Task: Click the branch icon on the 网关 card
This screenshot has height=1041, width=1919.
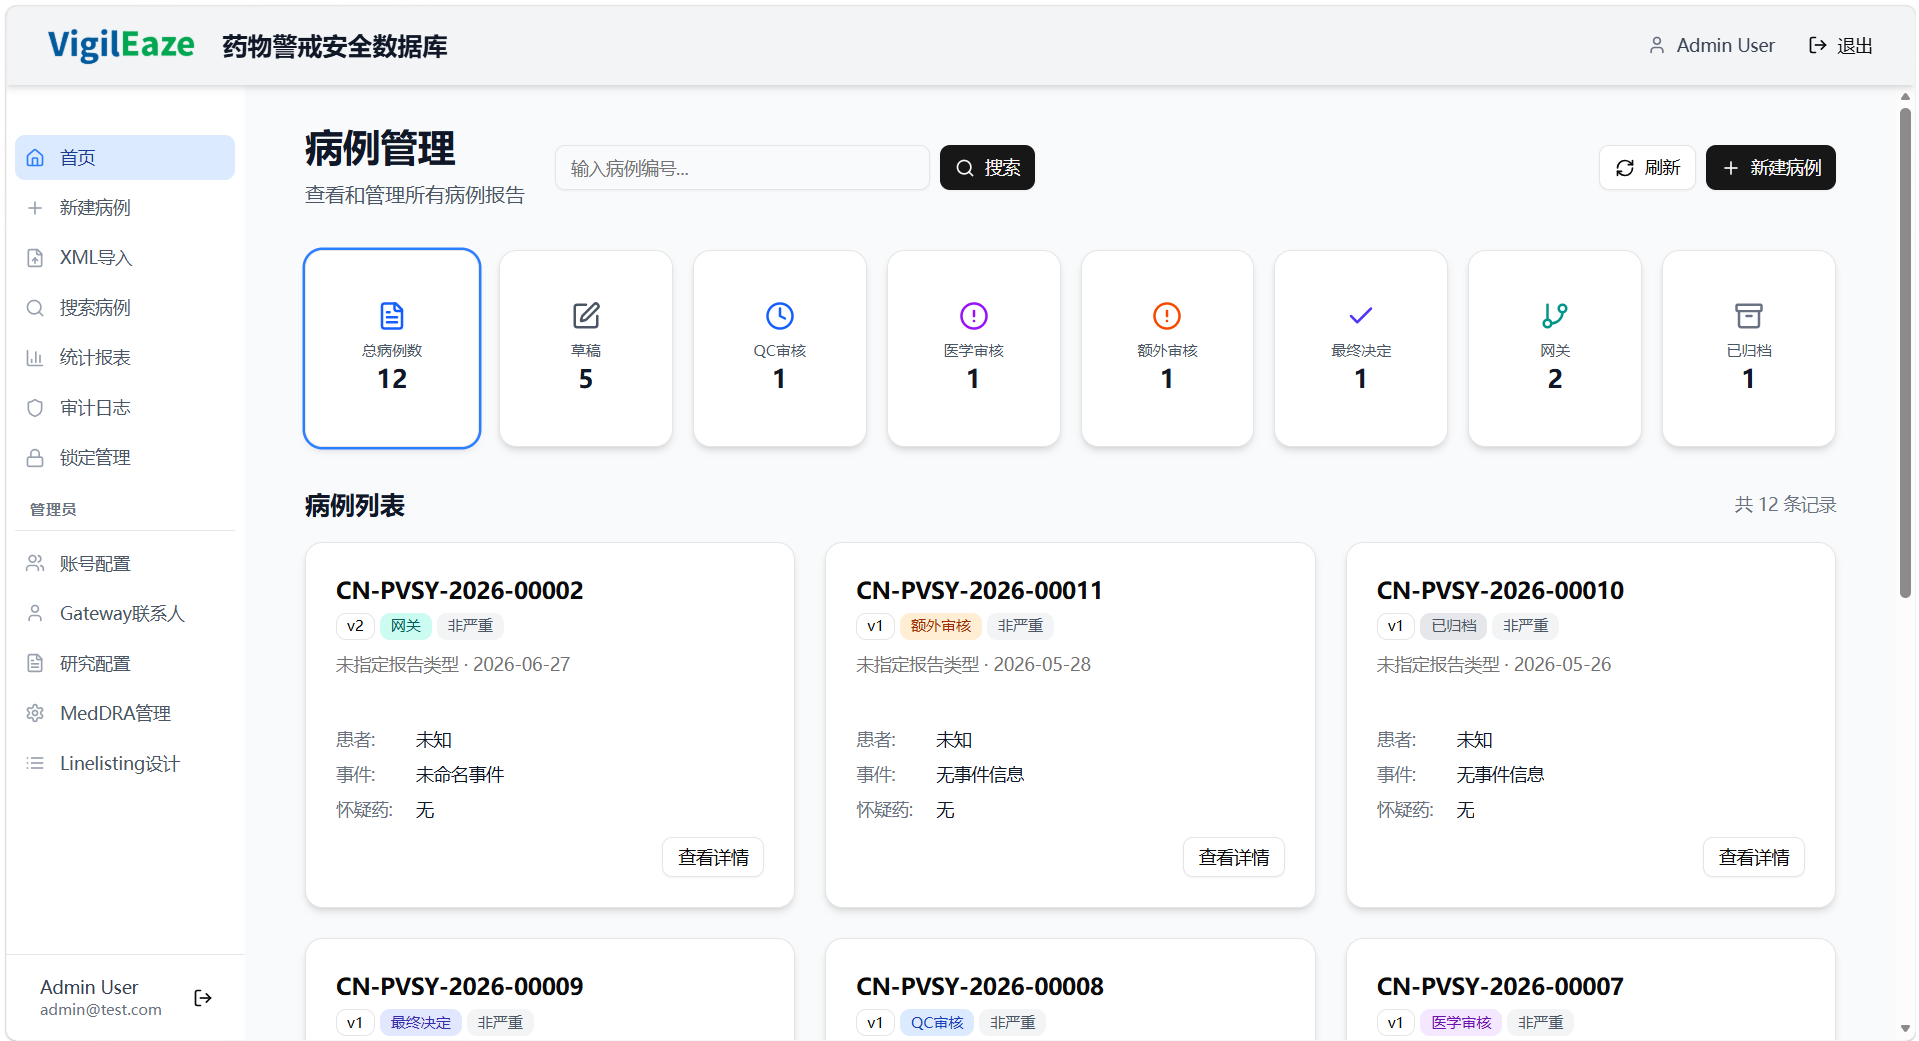Action: [1555, 316]
